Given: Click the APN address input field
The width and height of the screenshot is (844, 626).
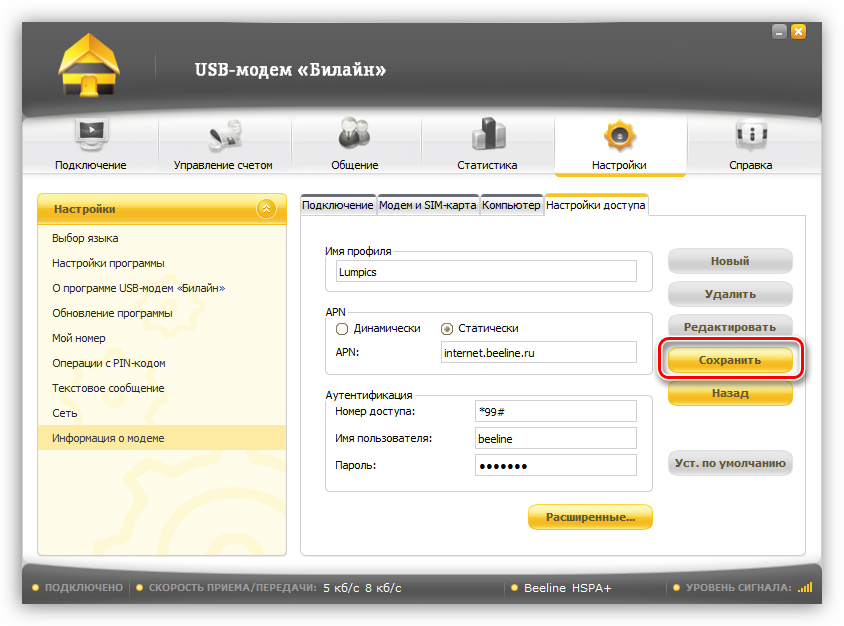Looking at the screenshot, I should point(538,352).
